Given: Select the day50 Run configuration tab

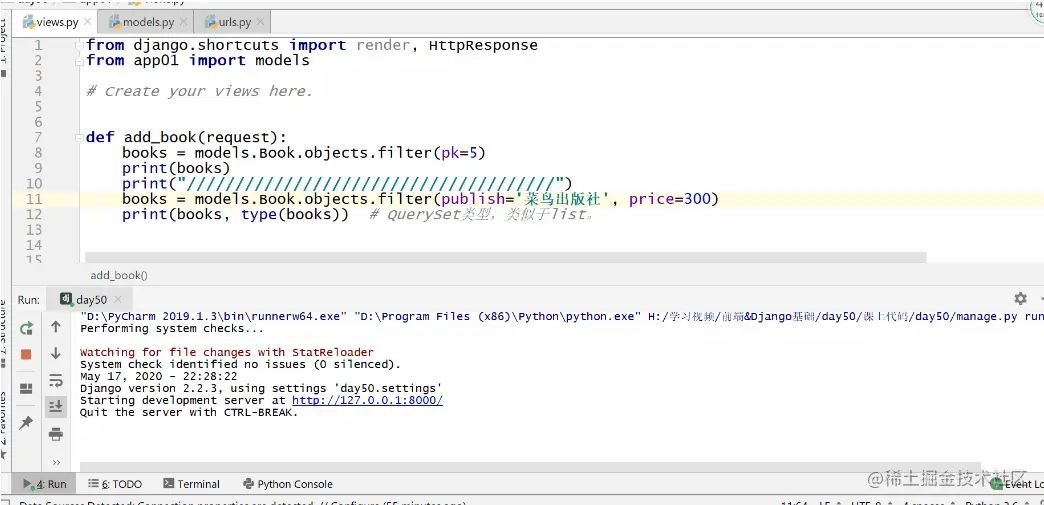Looking at the screenshot, I should (91, 300).
